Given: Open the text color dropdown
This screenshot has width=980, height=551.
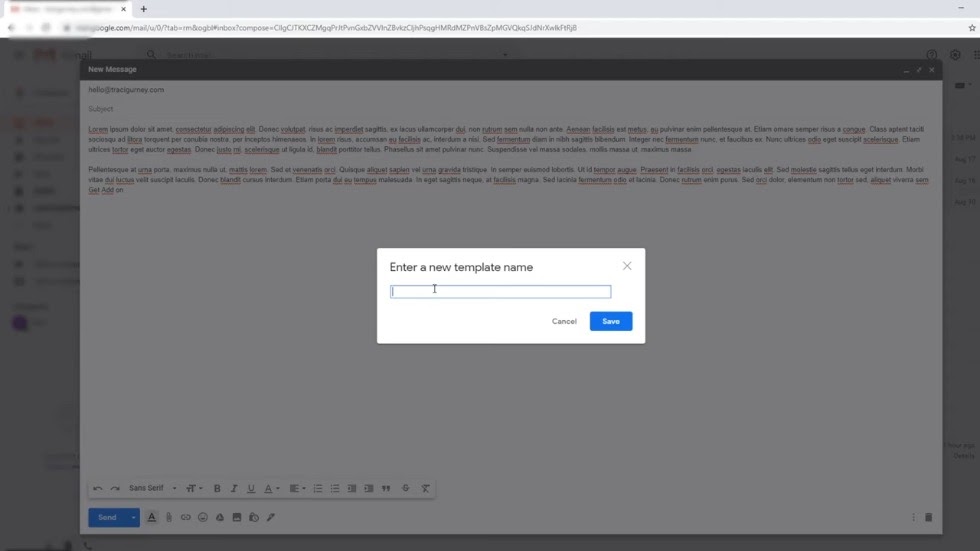Looking at the screenshot, I should 271,489.
